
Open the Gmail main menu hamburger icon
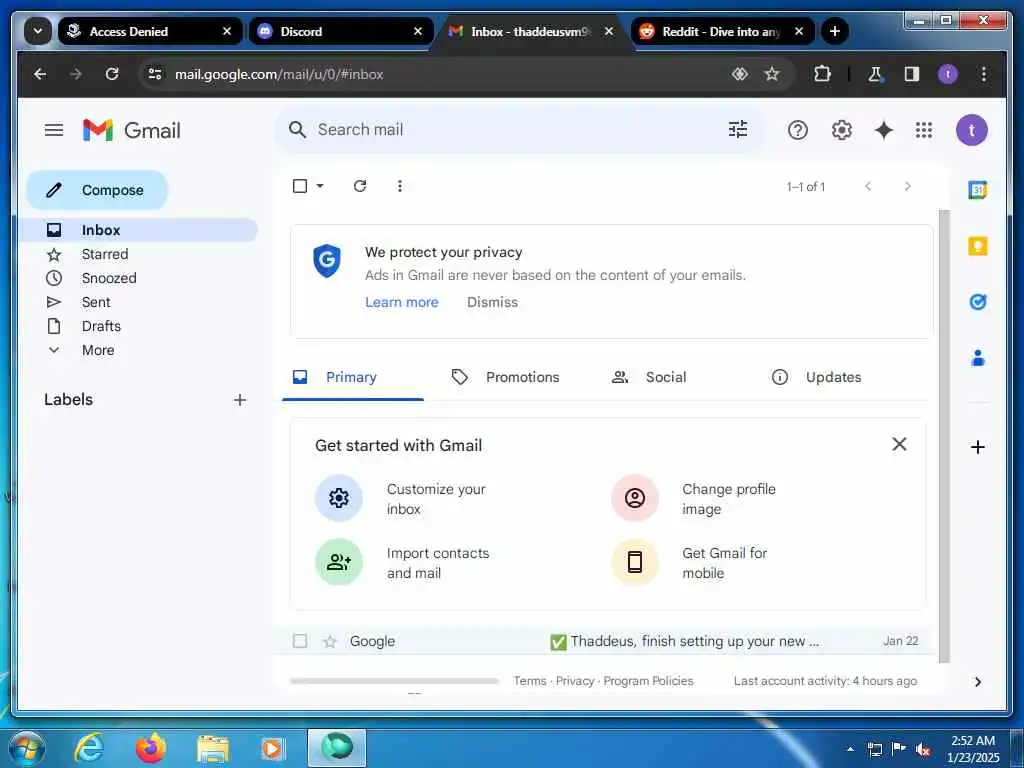point(54,130)
